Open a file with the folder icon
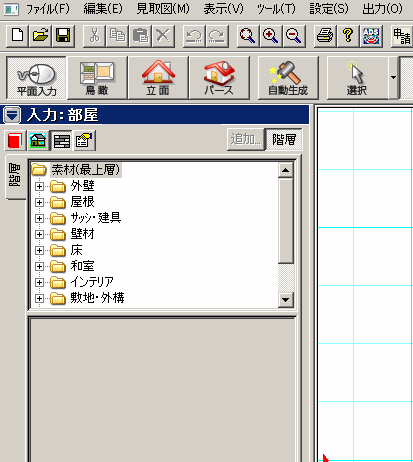The width and height of the screenshot is (413, 462). 40,35
